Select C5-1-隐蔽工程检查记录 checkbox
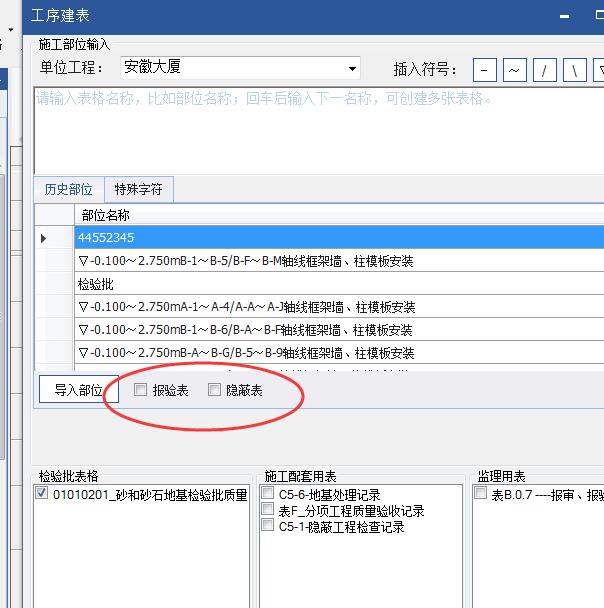The width and height of the screenshot is (604, 608). (267, 526)
